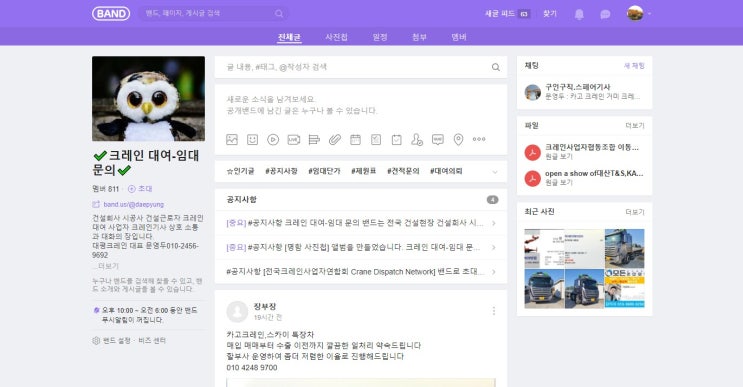Attach a file with the paperclip icon
Screen dimensions: 743x387
335,139
